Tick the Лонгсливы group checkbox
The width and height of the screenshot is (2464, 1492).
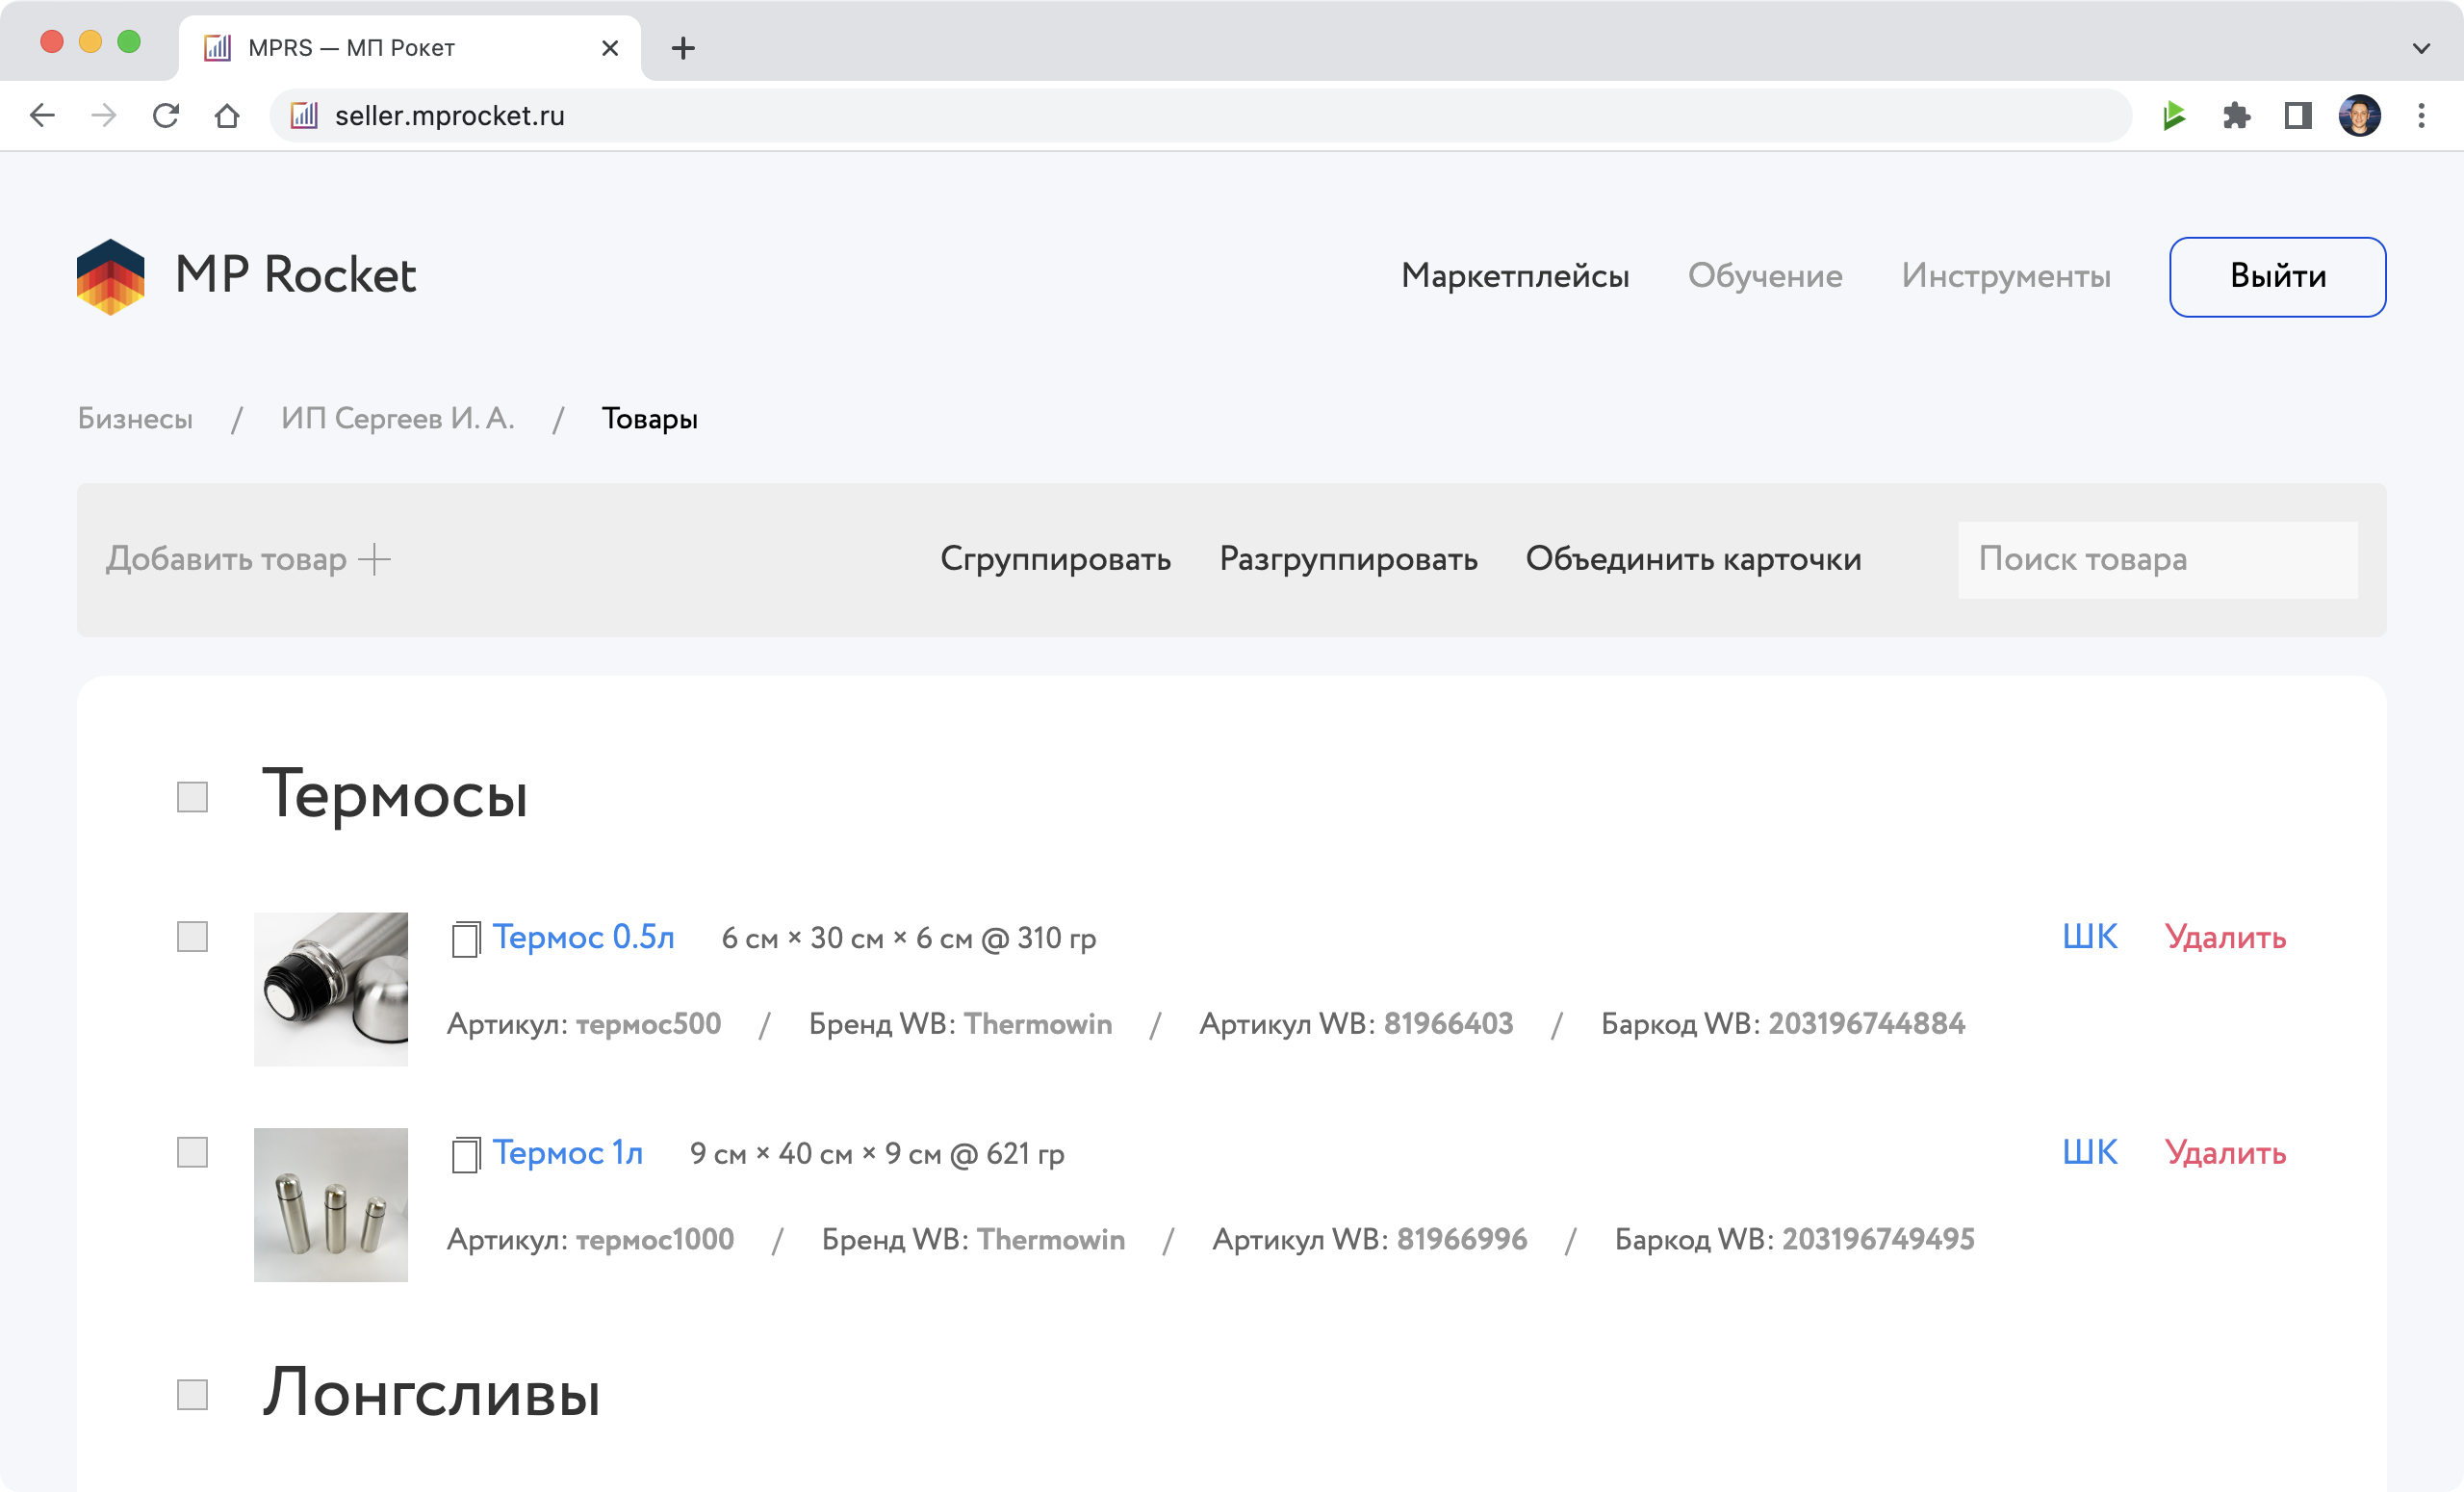point(192,1394)
